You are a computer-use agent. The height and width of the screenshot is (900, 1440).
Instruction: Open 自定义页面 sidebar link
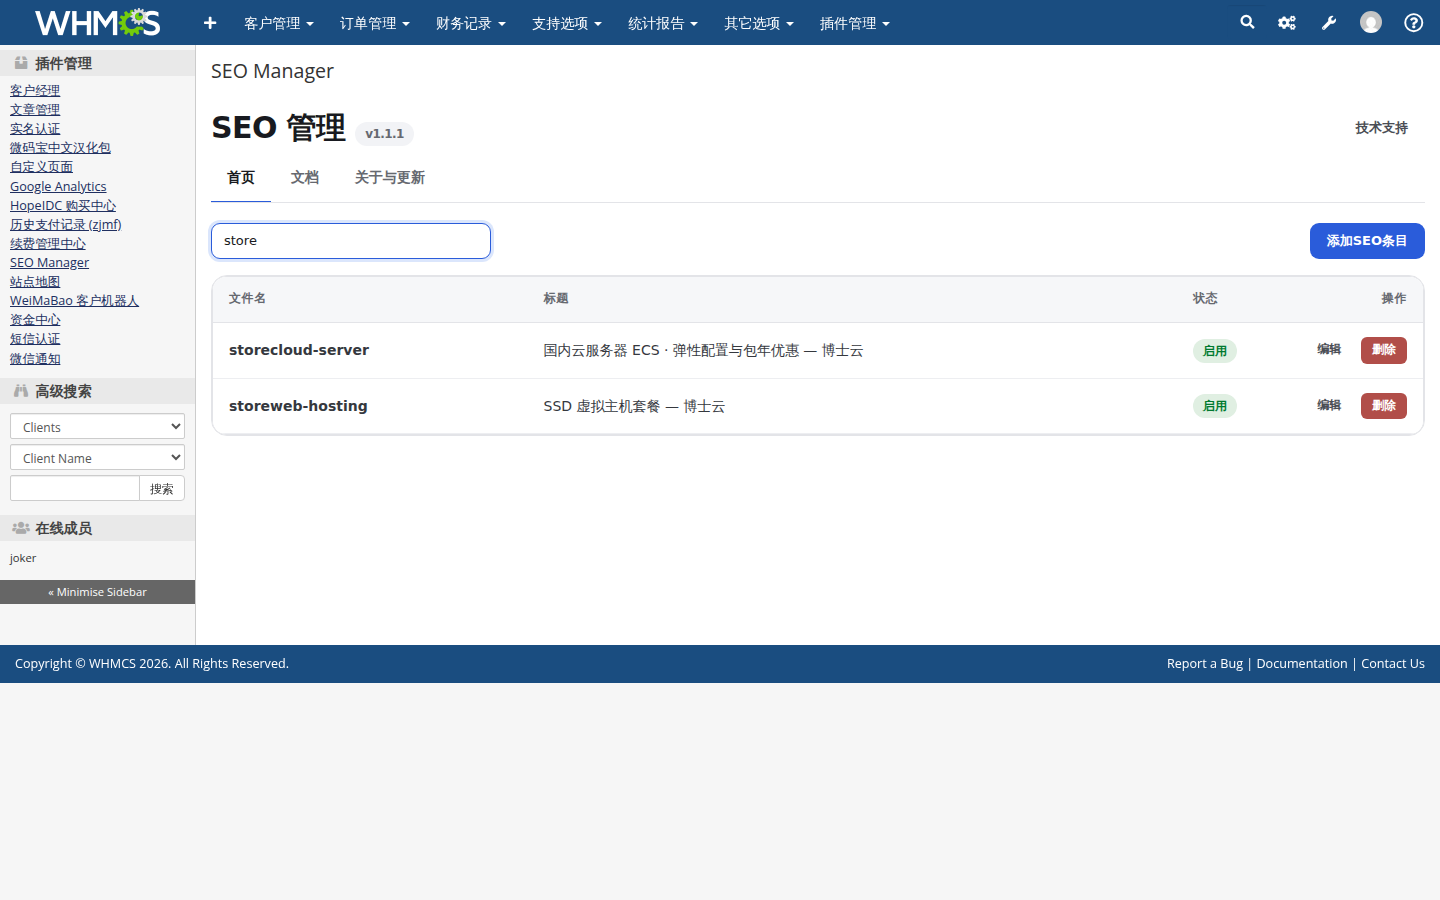(x=41, y=166)
